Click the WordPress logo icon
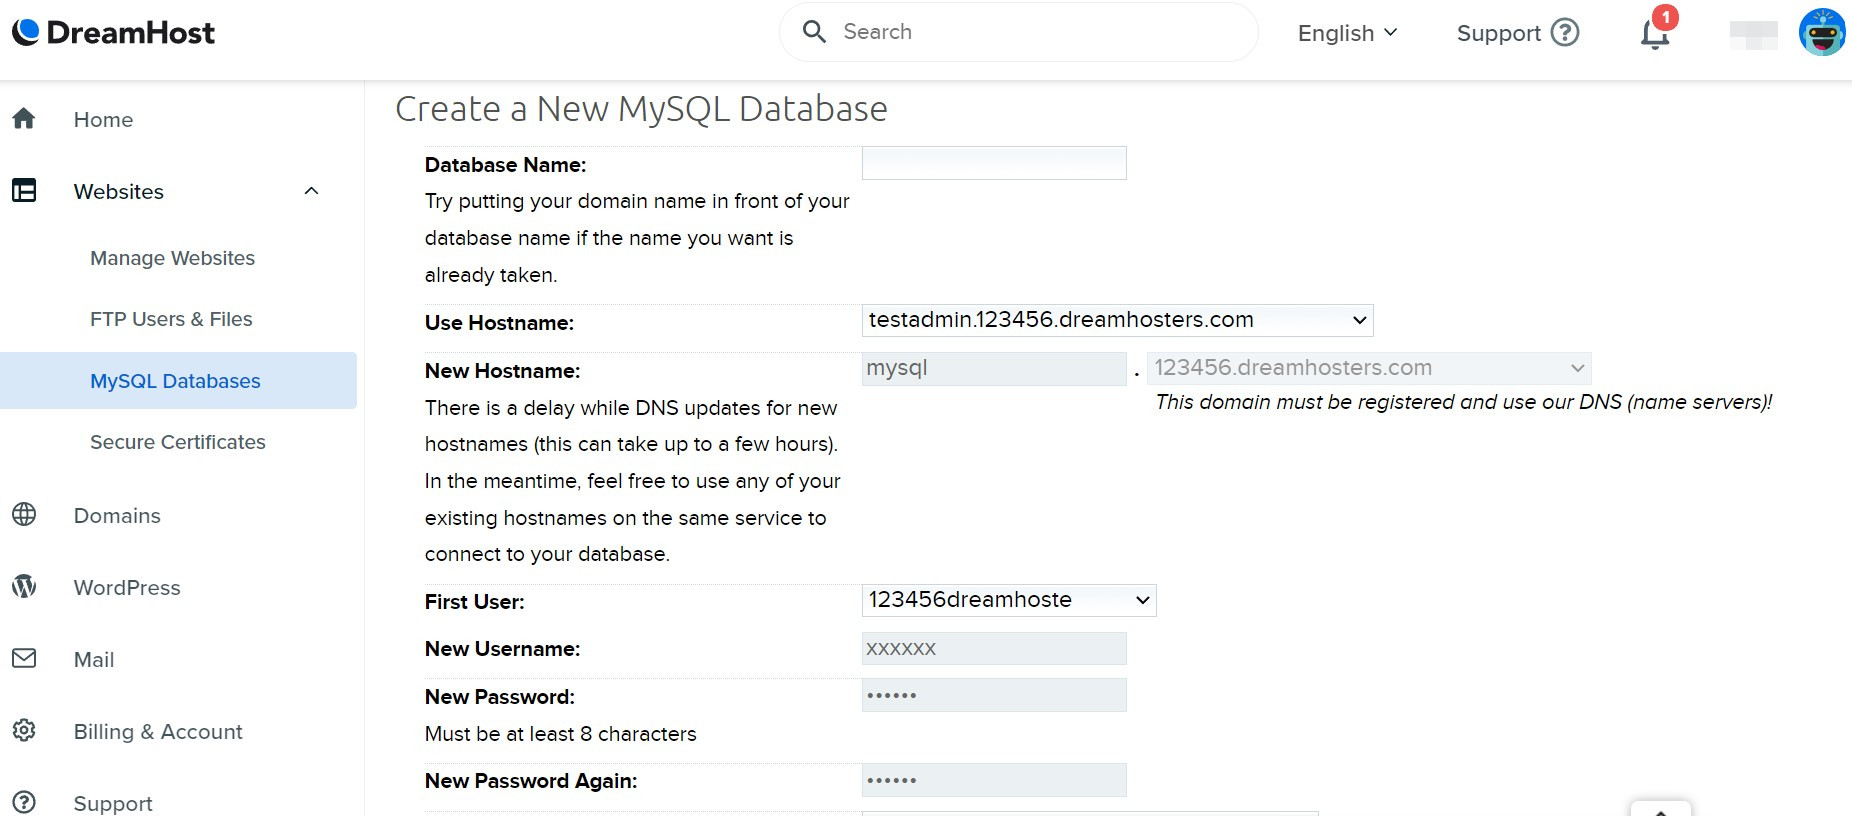Image resolution: width=1852 pixels, height=816 pixels. point(24,587)
